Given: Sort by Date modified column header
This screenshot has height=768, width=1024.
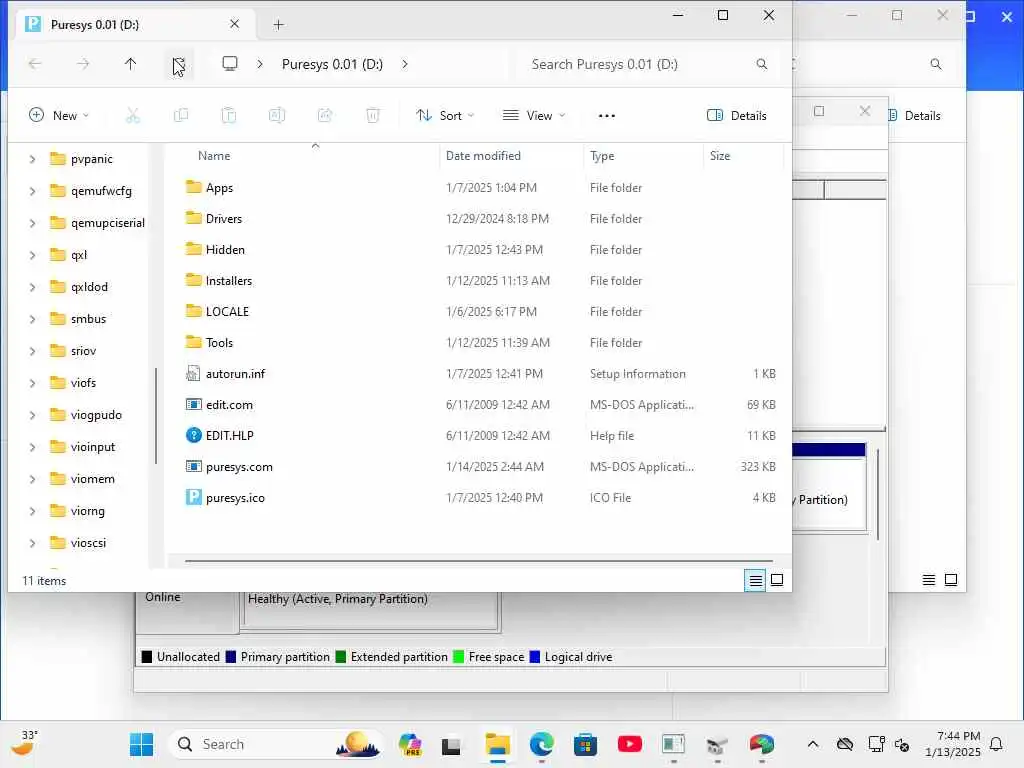Looking at the screenshot, I should (x=483, y=156).
